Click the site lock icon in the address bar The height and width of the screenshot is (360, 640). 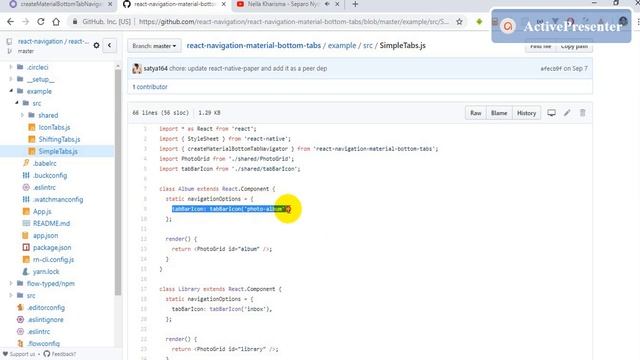pos(75,22)
